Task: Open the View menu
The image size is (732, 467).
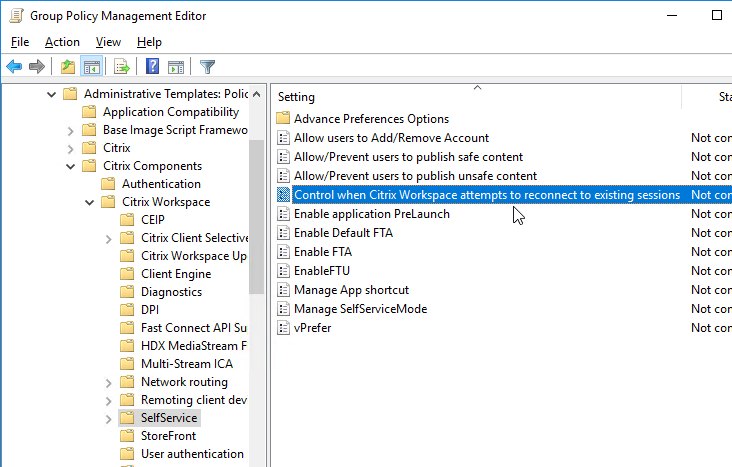Action: 108,42
